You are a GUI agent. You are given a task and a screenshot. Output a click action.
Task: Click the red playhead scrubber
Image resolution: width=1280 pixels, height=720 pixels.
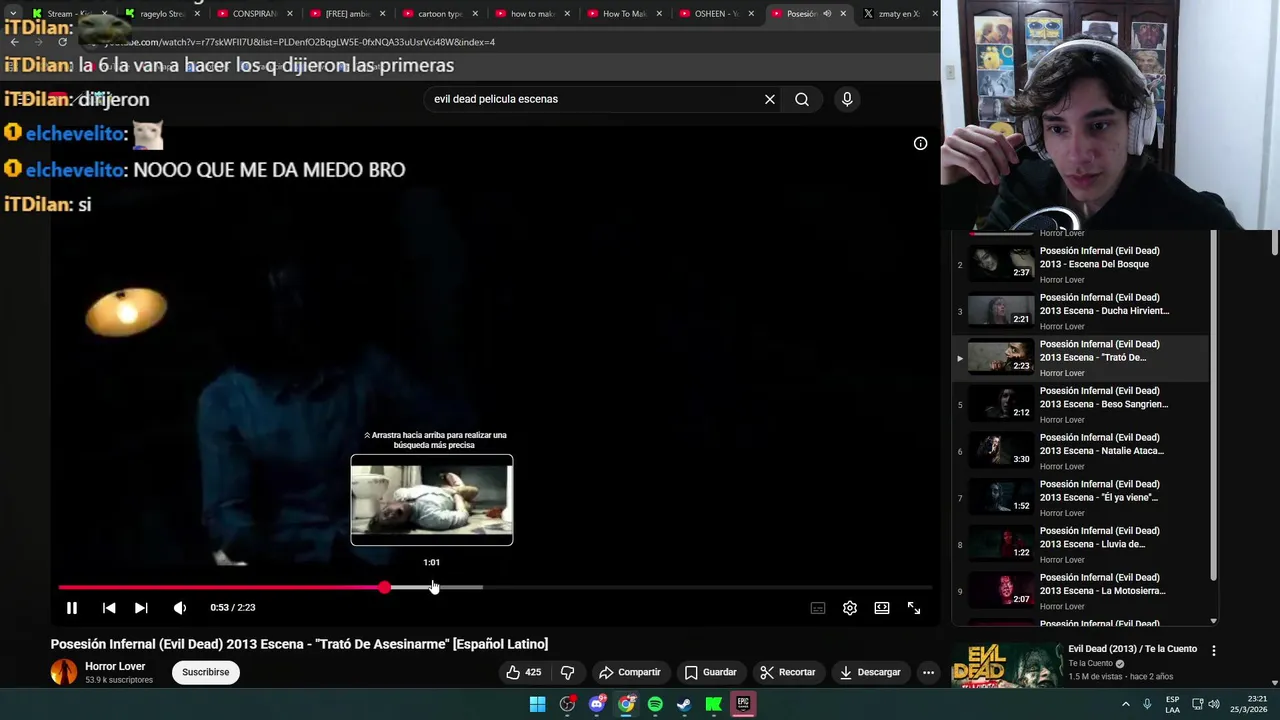(x=385, y=587)
